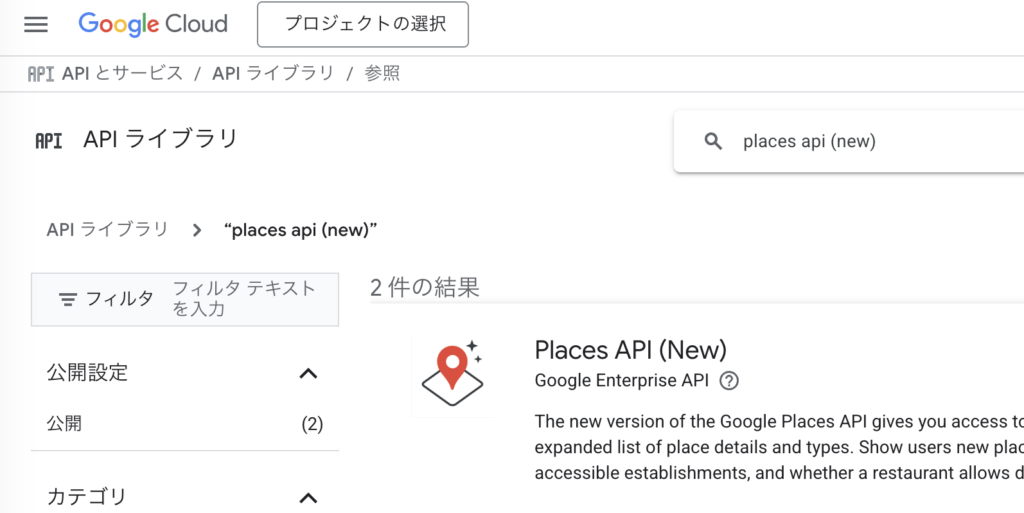Click 参照 breadcrumb item

coord(382,74)
